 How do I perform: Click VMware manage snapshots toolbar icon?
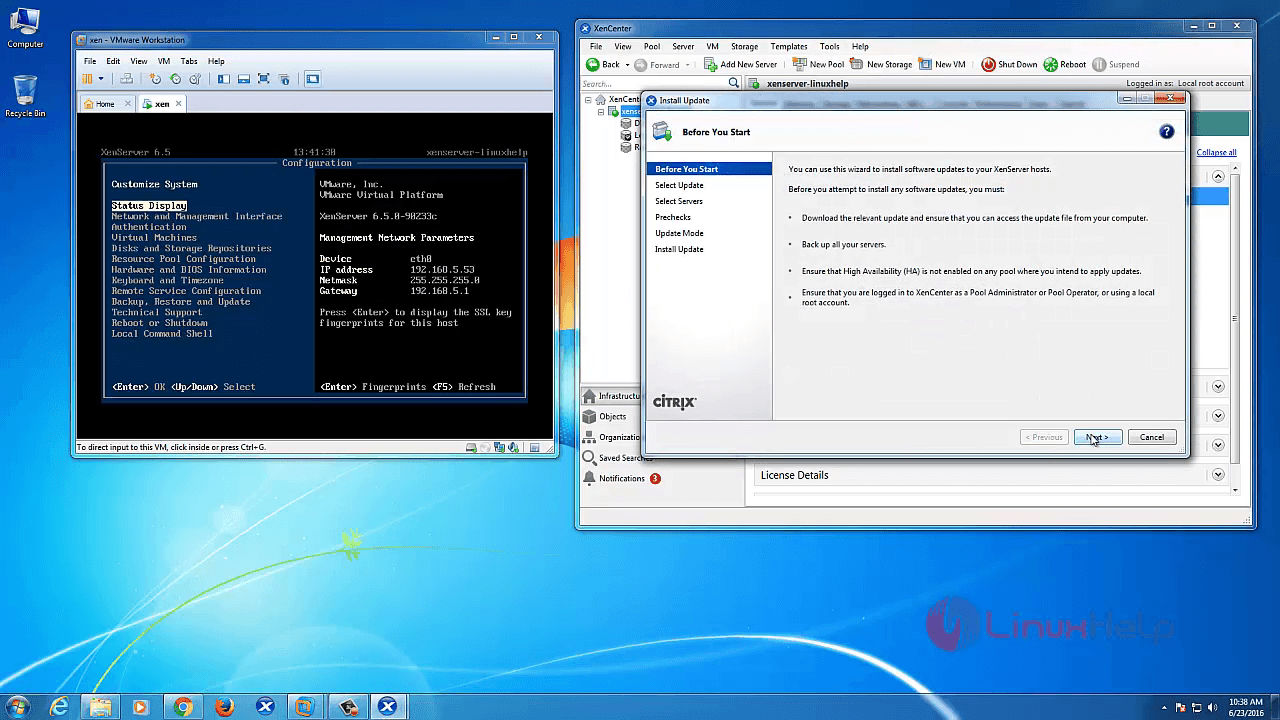[x=195, y=79]
